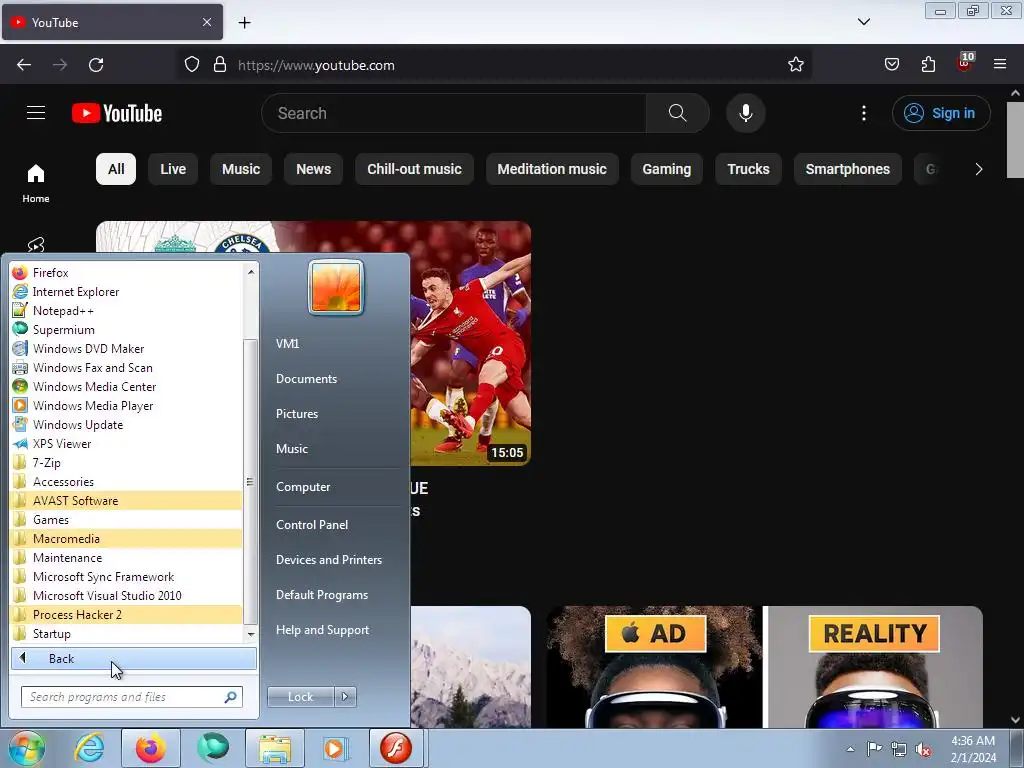Click muted volume tray icon

click(x=923, y=750)
